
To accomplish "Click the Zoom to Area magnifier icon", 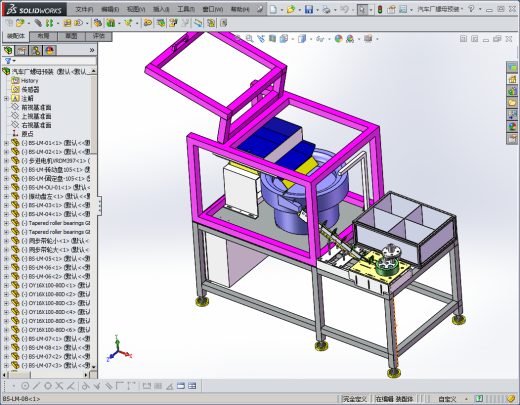I will pyautogui.click(x=249, y=39).
